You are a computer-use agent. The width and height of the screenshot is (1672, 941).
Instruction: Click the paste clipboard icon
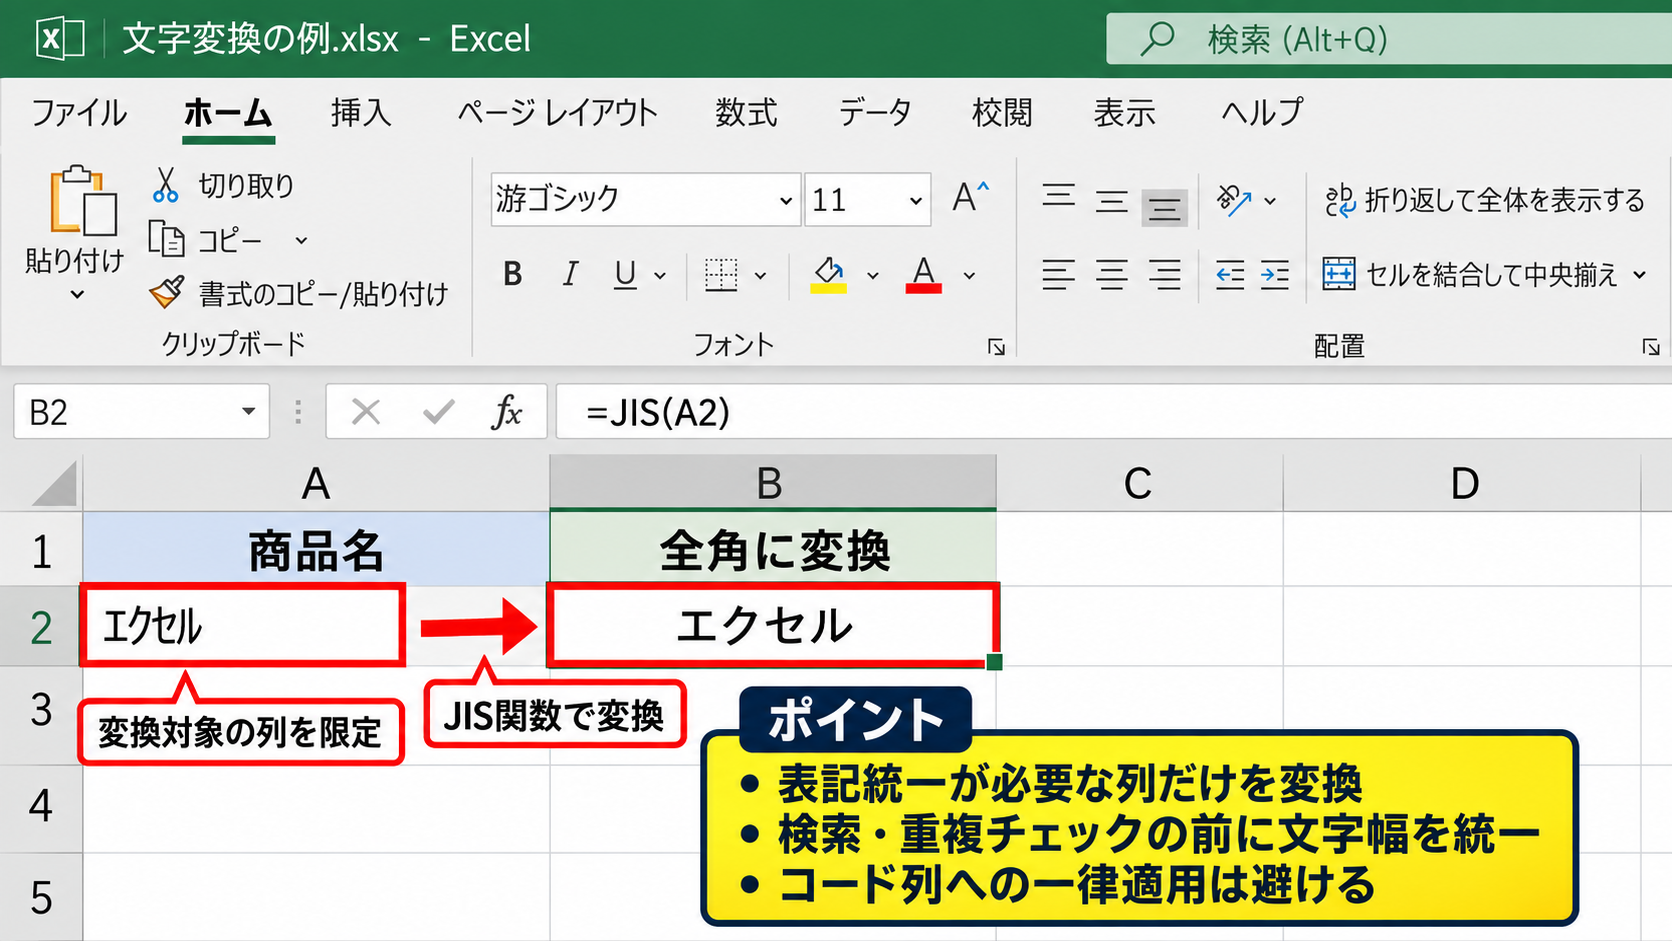click(83, 200)
